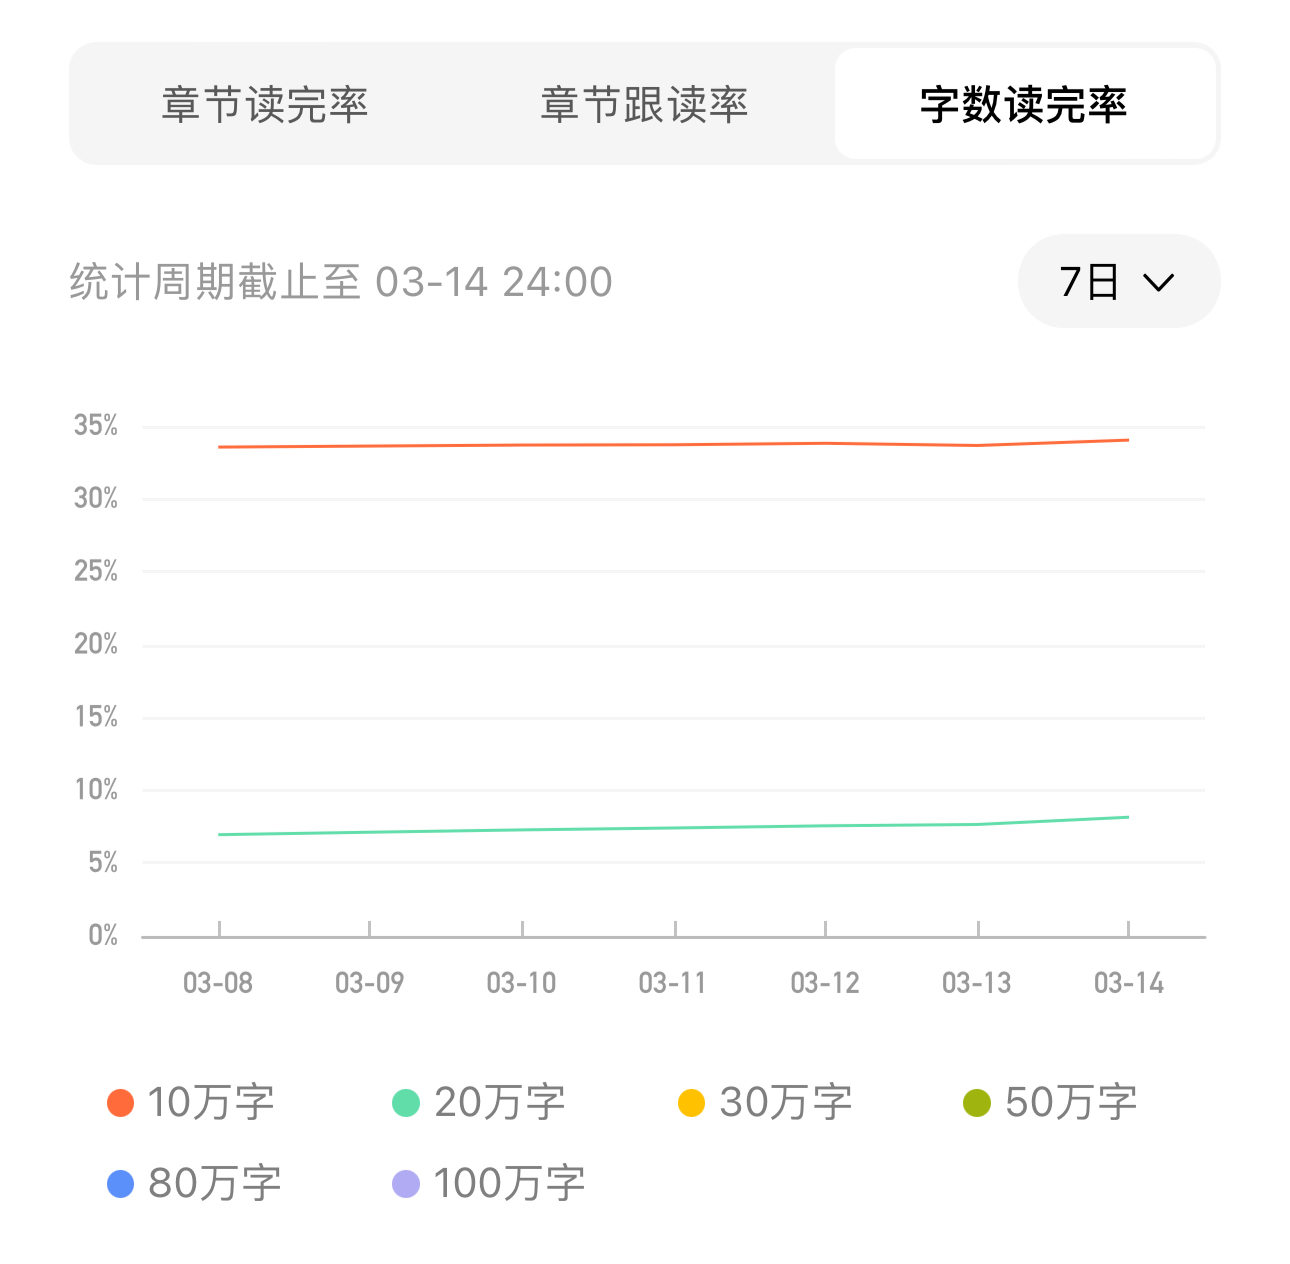Hide the 20万字 series via label
This screenshot has height=1264, width=1290.
coord(500,1103)
